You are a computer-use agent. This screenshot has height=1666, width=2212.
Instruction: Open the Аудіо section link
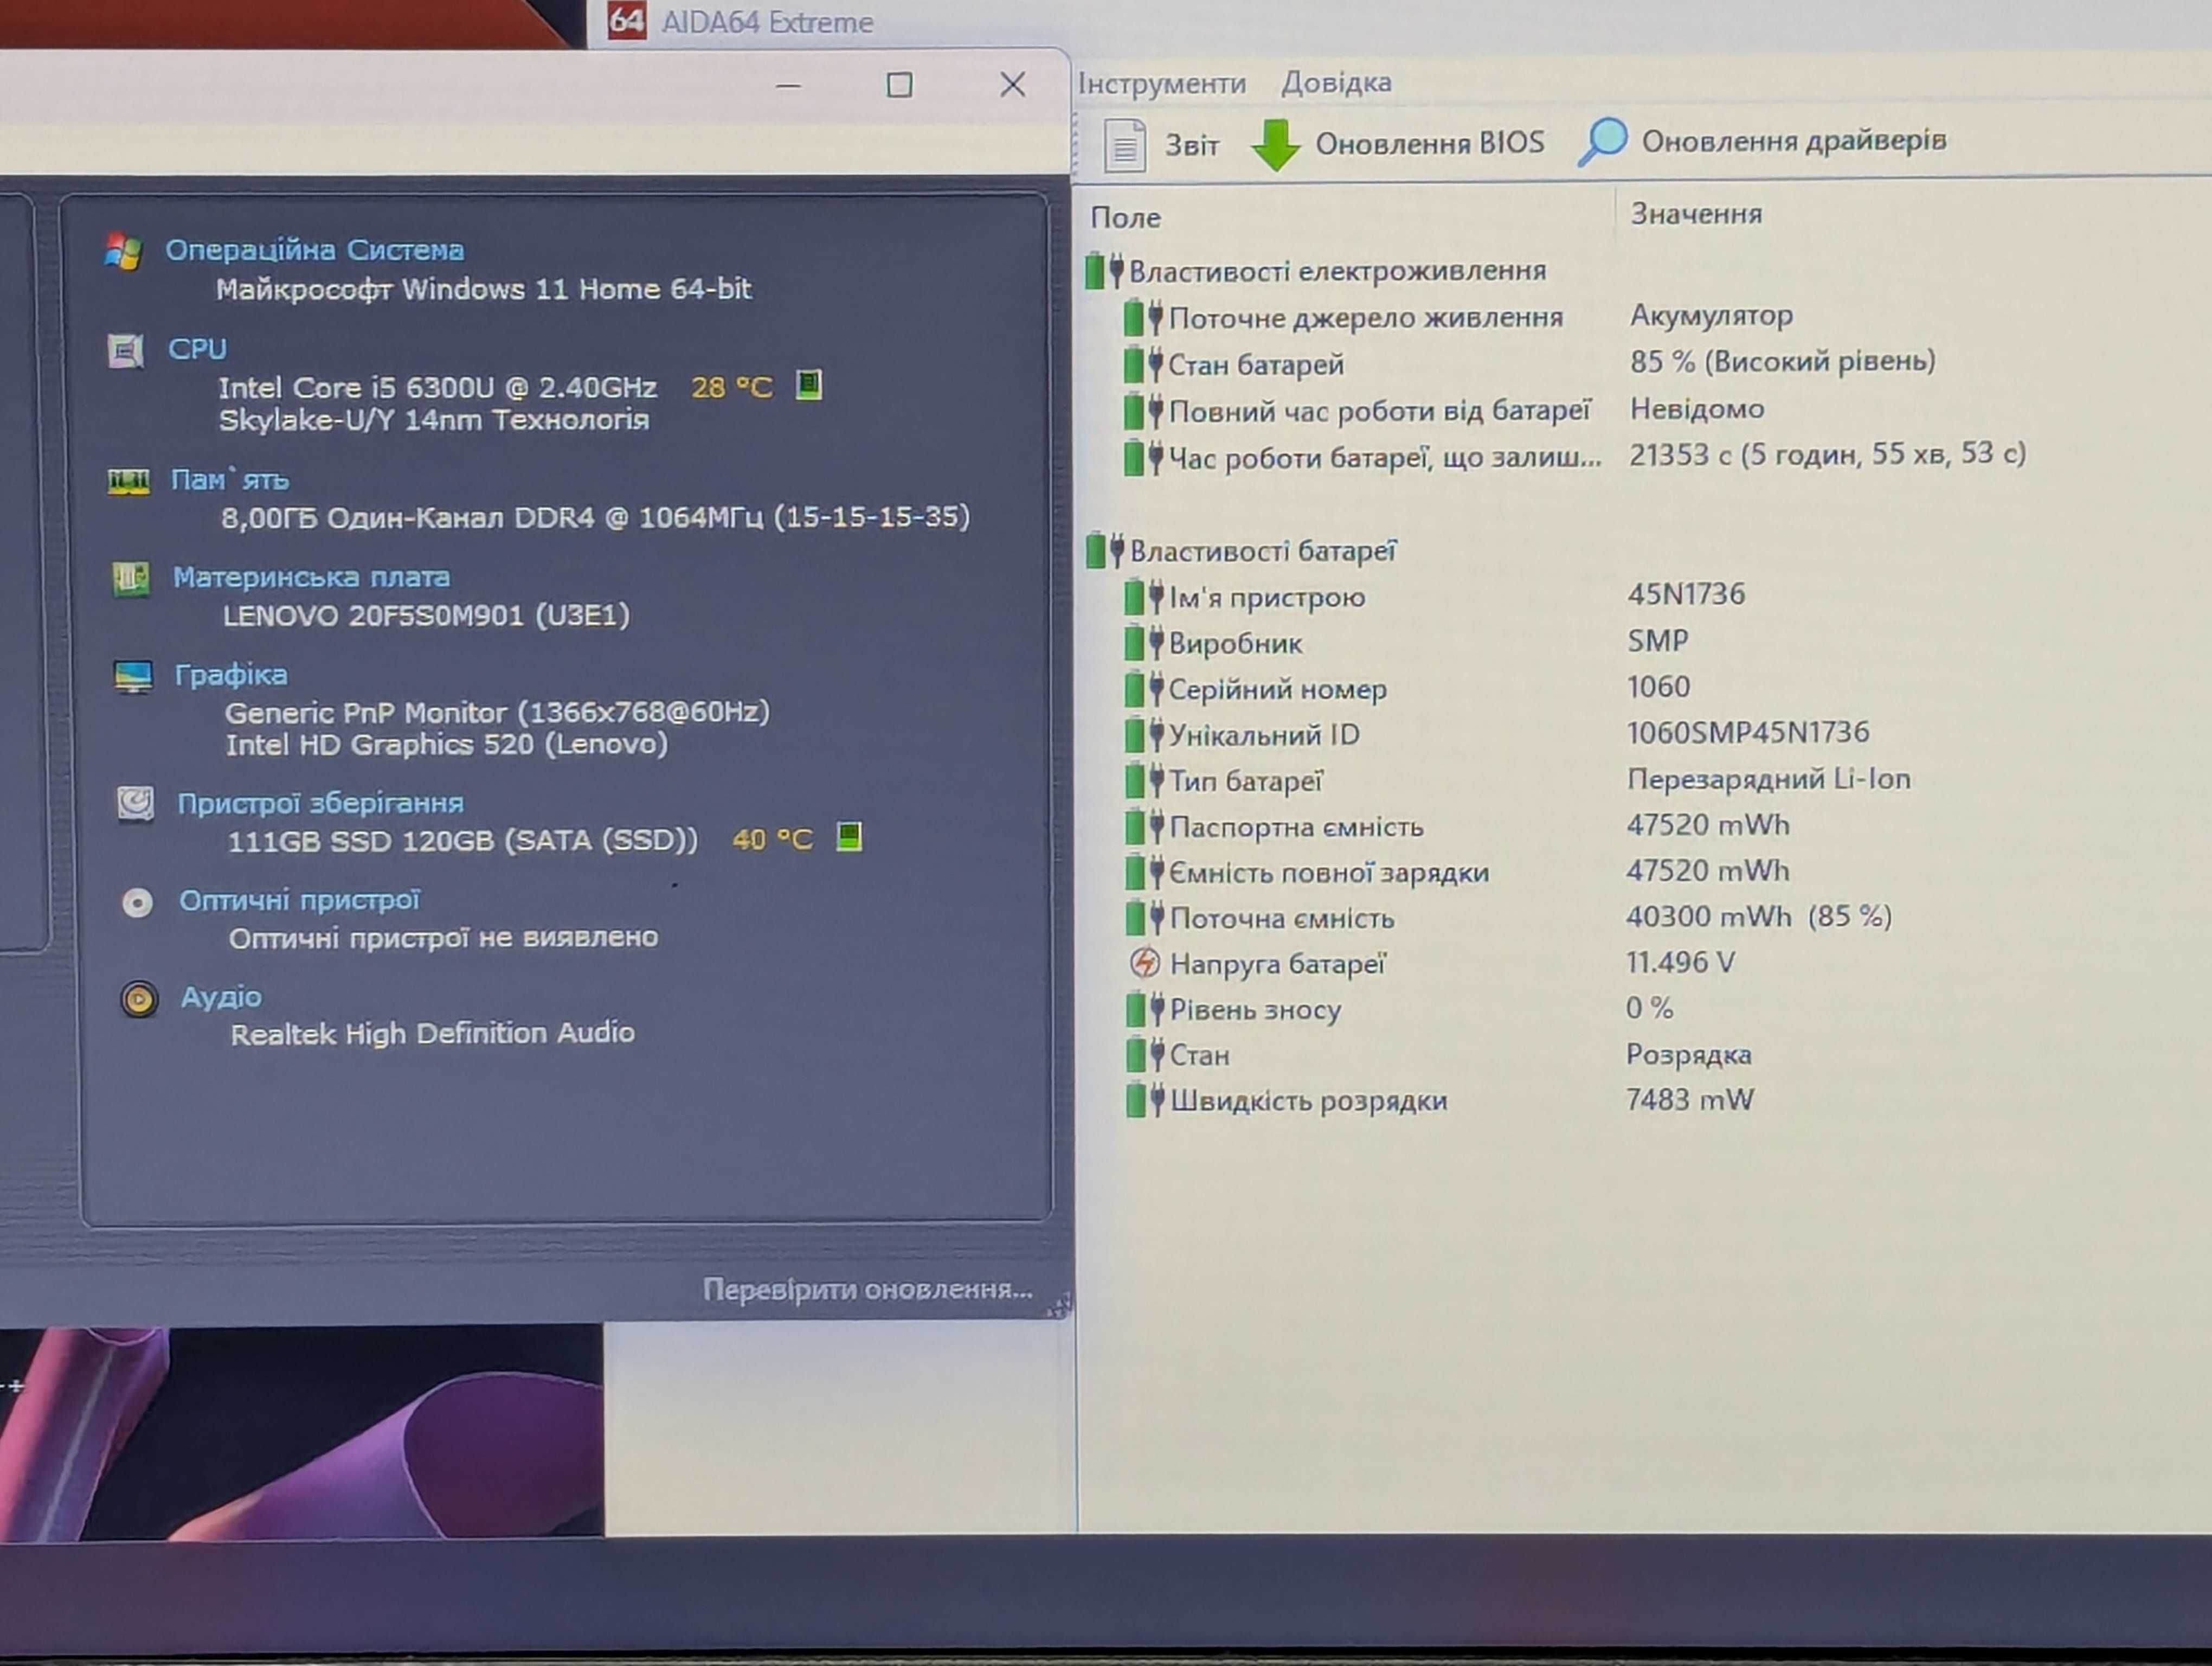coord(221,997)
